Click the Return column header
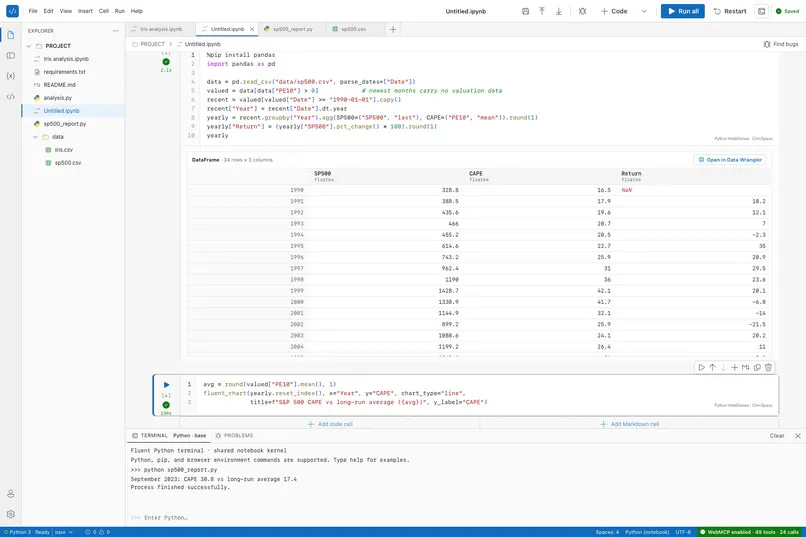 click(x=631, y=176)
